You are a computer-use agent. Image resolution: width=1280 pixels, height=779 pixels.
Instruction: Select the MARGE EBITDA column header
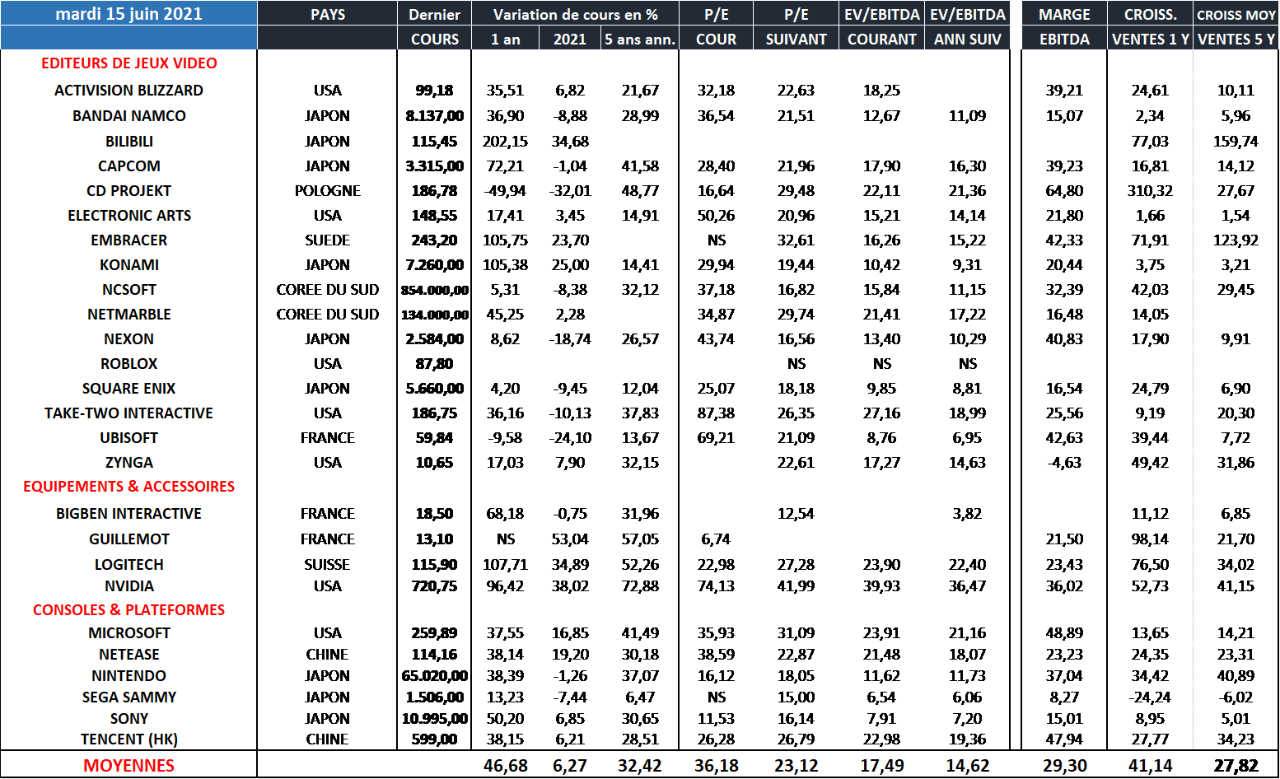(1065, 27)
